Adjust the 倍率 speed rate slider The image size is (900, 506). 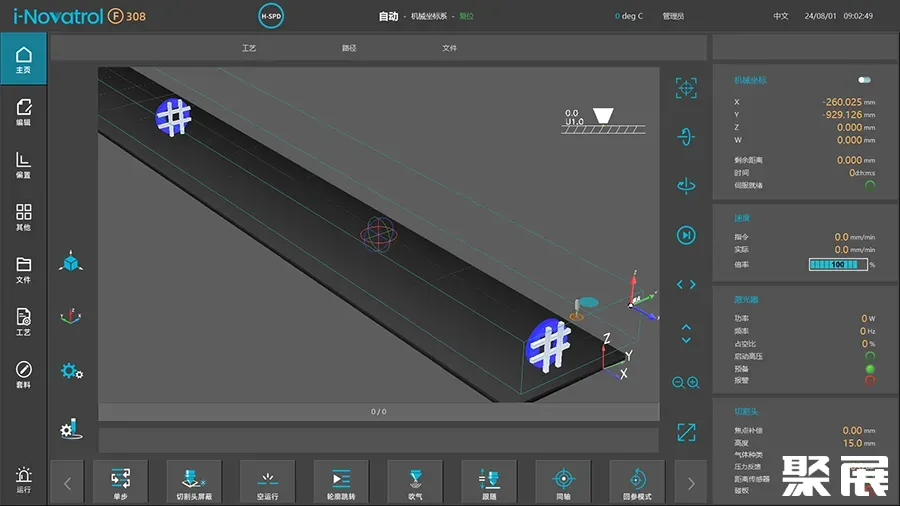(837, 265)
